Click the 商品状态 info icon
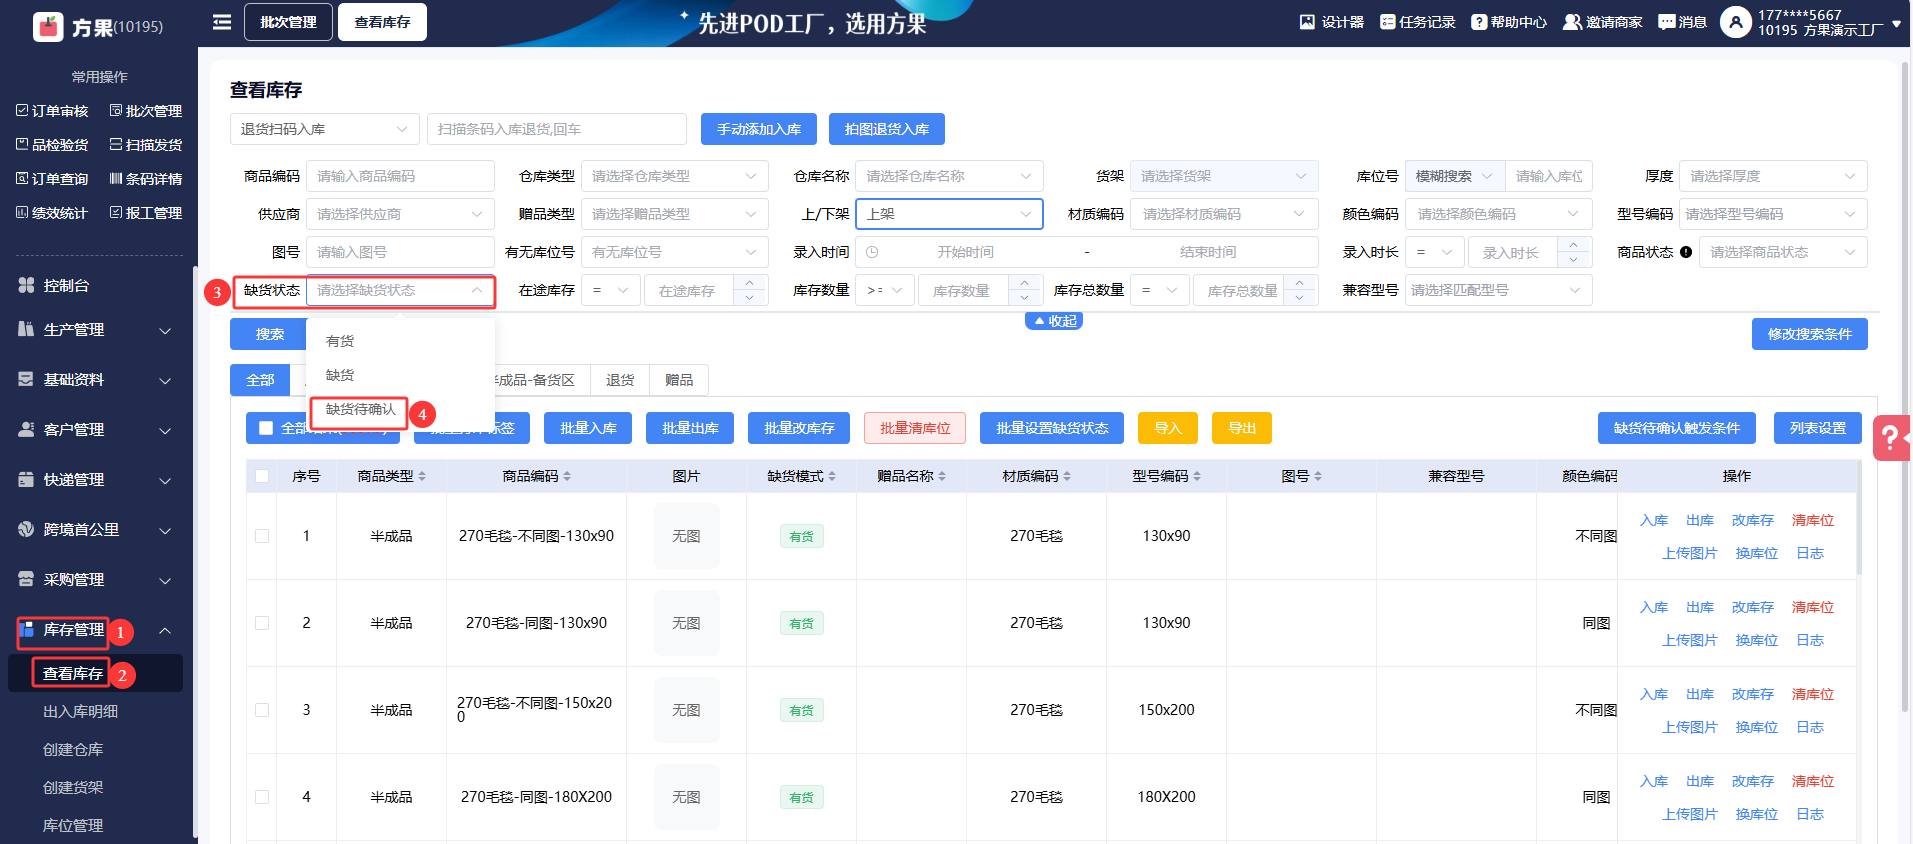The width and height of the screenshot is (1913, 844). [1686, 252]
